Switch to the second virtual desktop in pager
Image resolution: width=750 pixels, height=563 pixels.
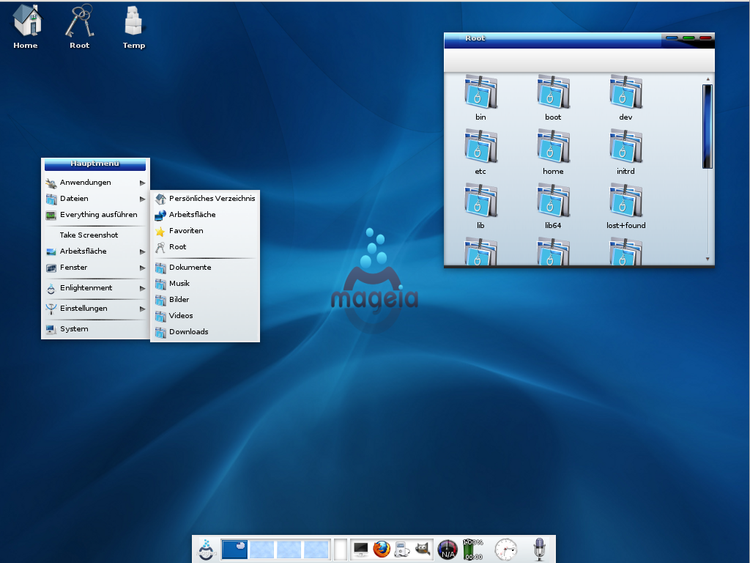coord(262,549)
